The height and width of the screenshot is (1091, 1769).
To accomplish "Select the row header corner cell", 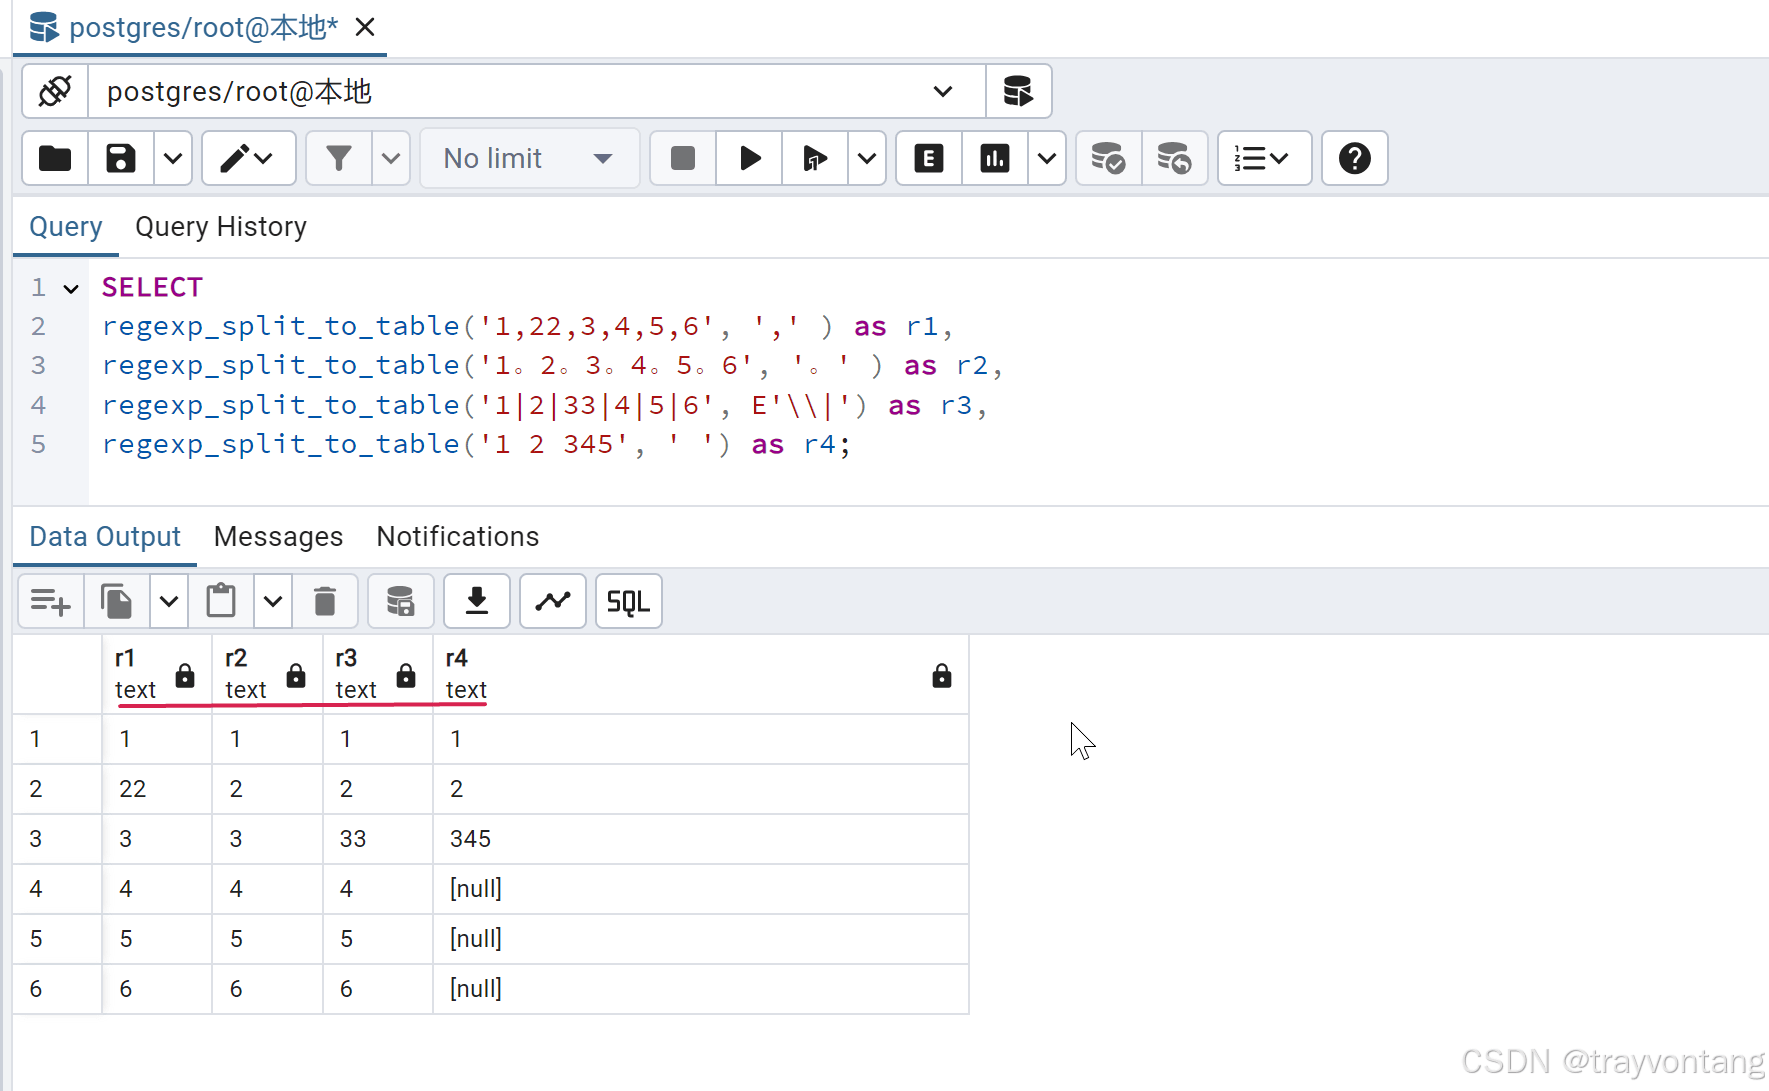I will (57, 674).
